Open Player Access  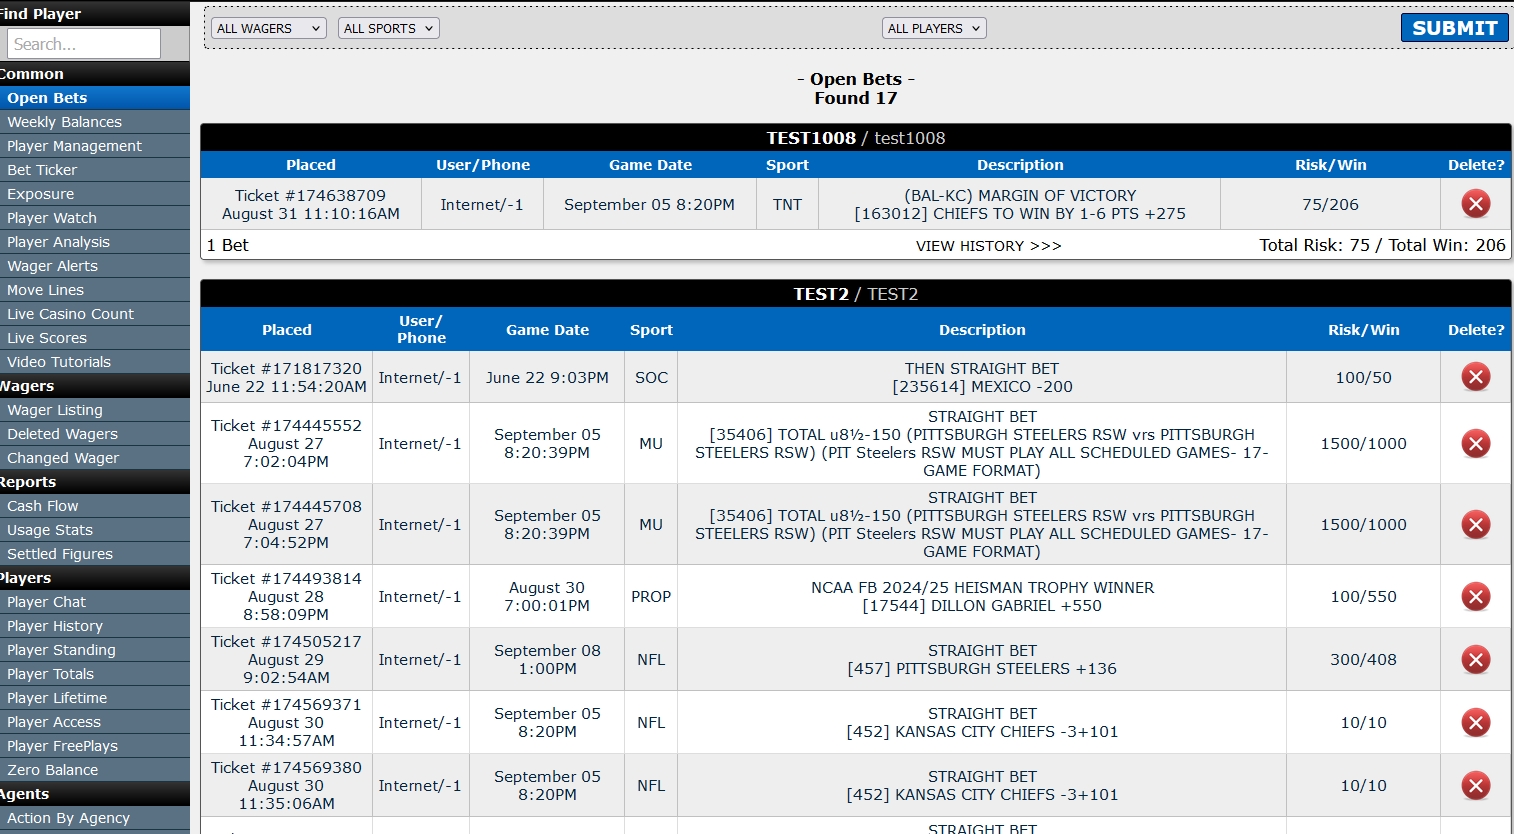click(x=95, y=722)
